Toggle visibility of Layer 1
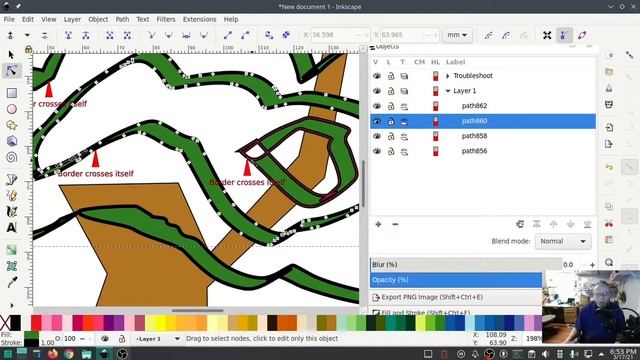 point(376,91)
